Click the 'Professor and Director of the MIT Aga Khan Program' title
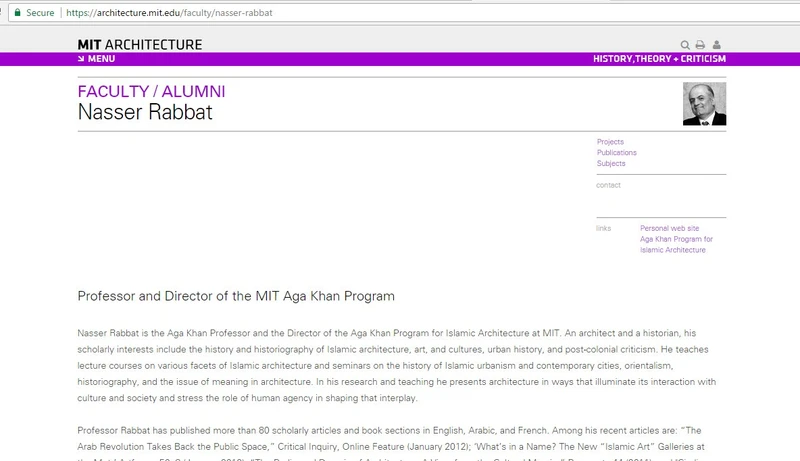 (x=236, y=296)
